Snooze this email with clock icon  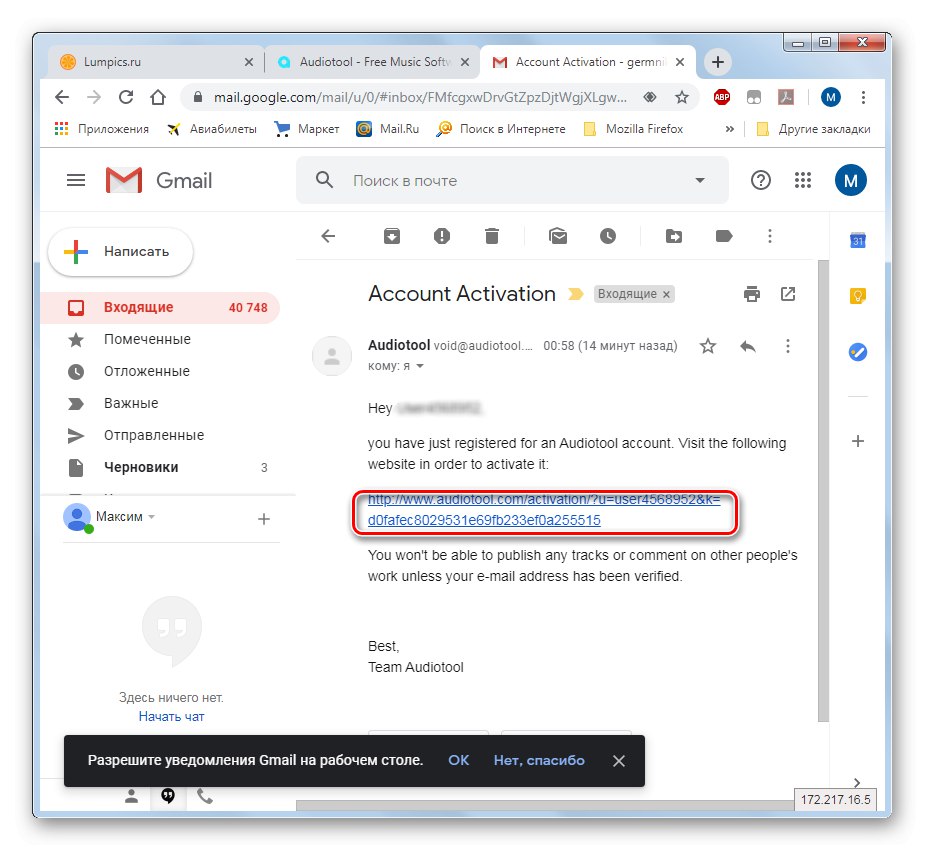[608, 236]
